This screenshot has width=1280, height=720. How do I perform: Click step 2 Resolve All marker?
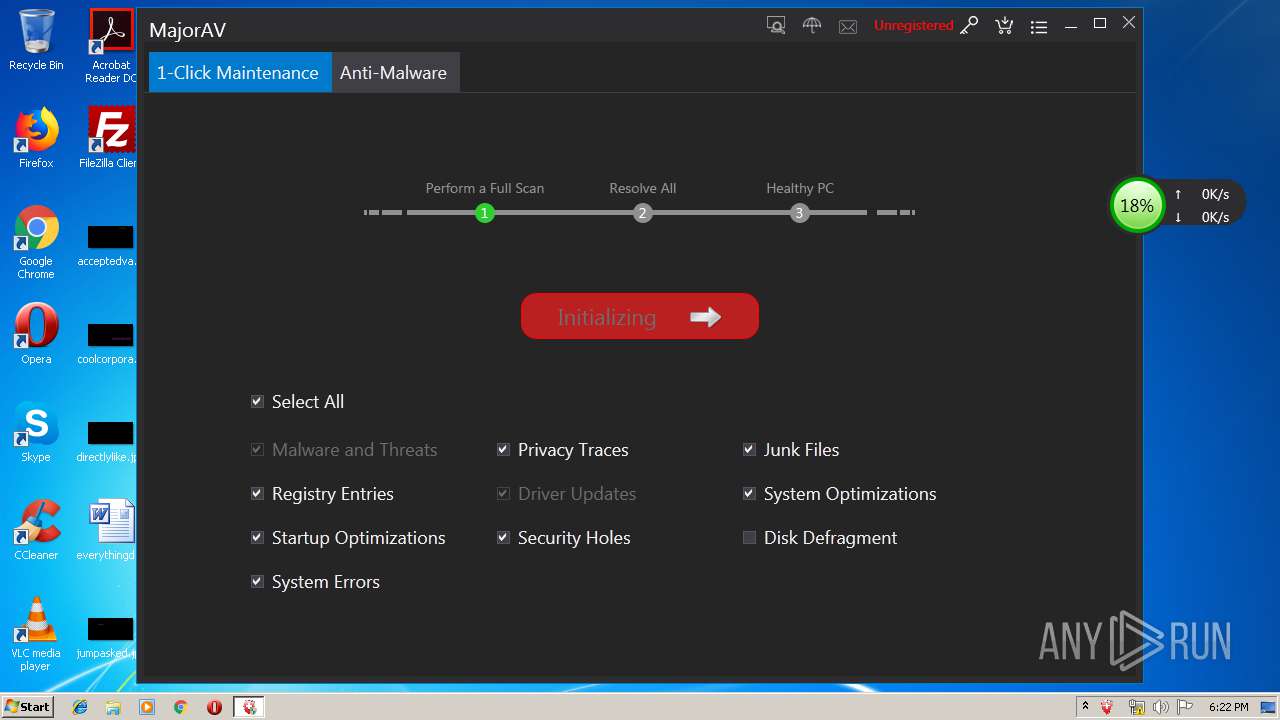click(643, 213)
